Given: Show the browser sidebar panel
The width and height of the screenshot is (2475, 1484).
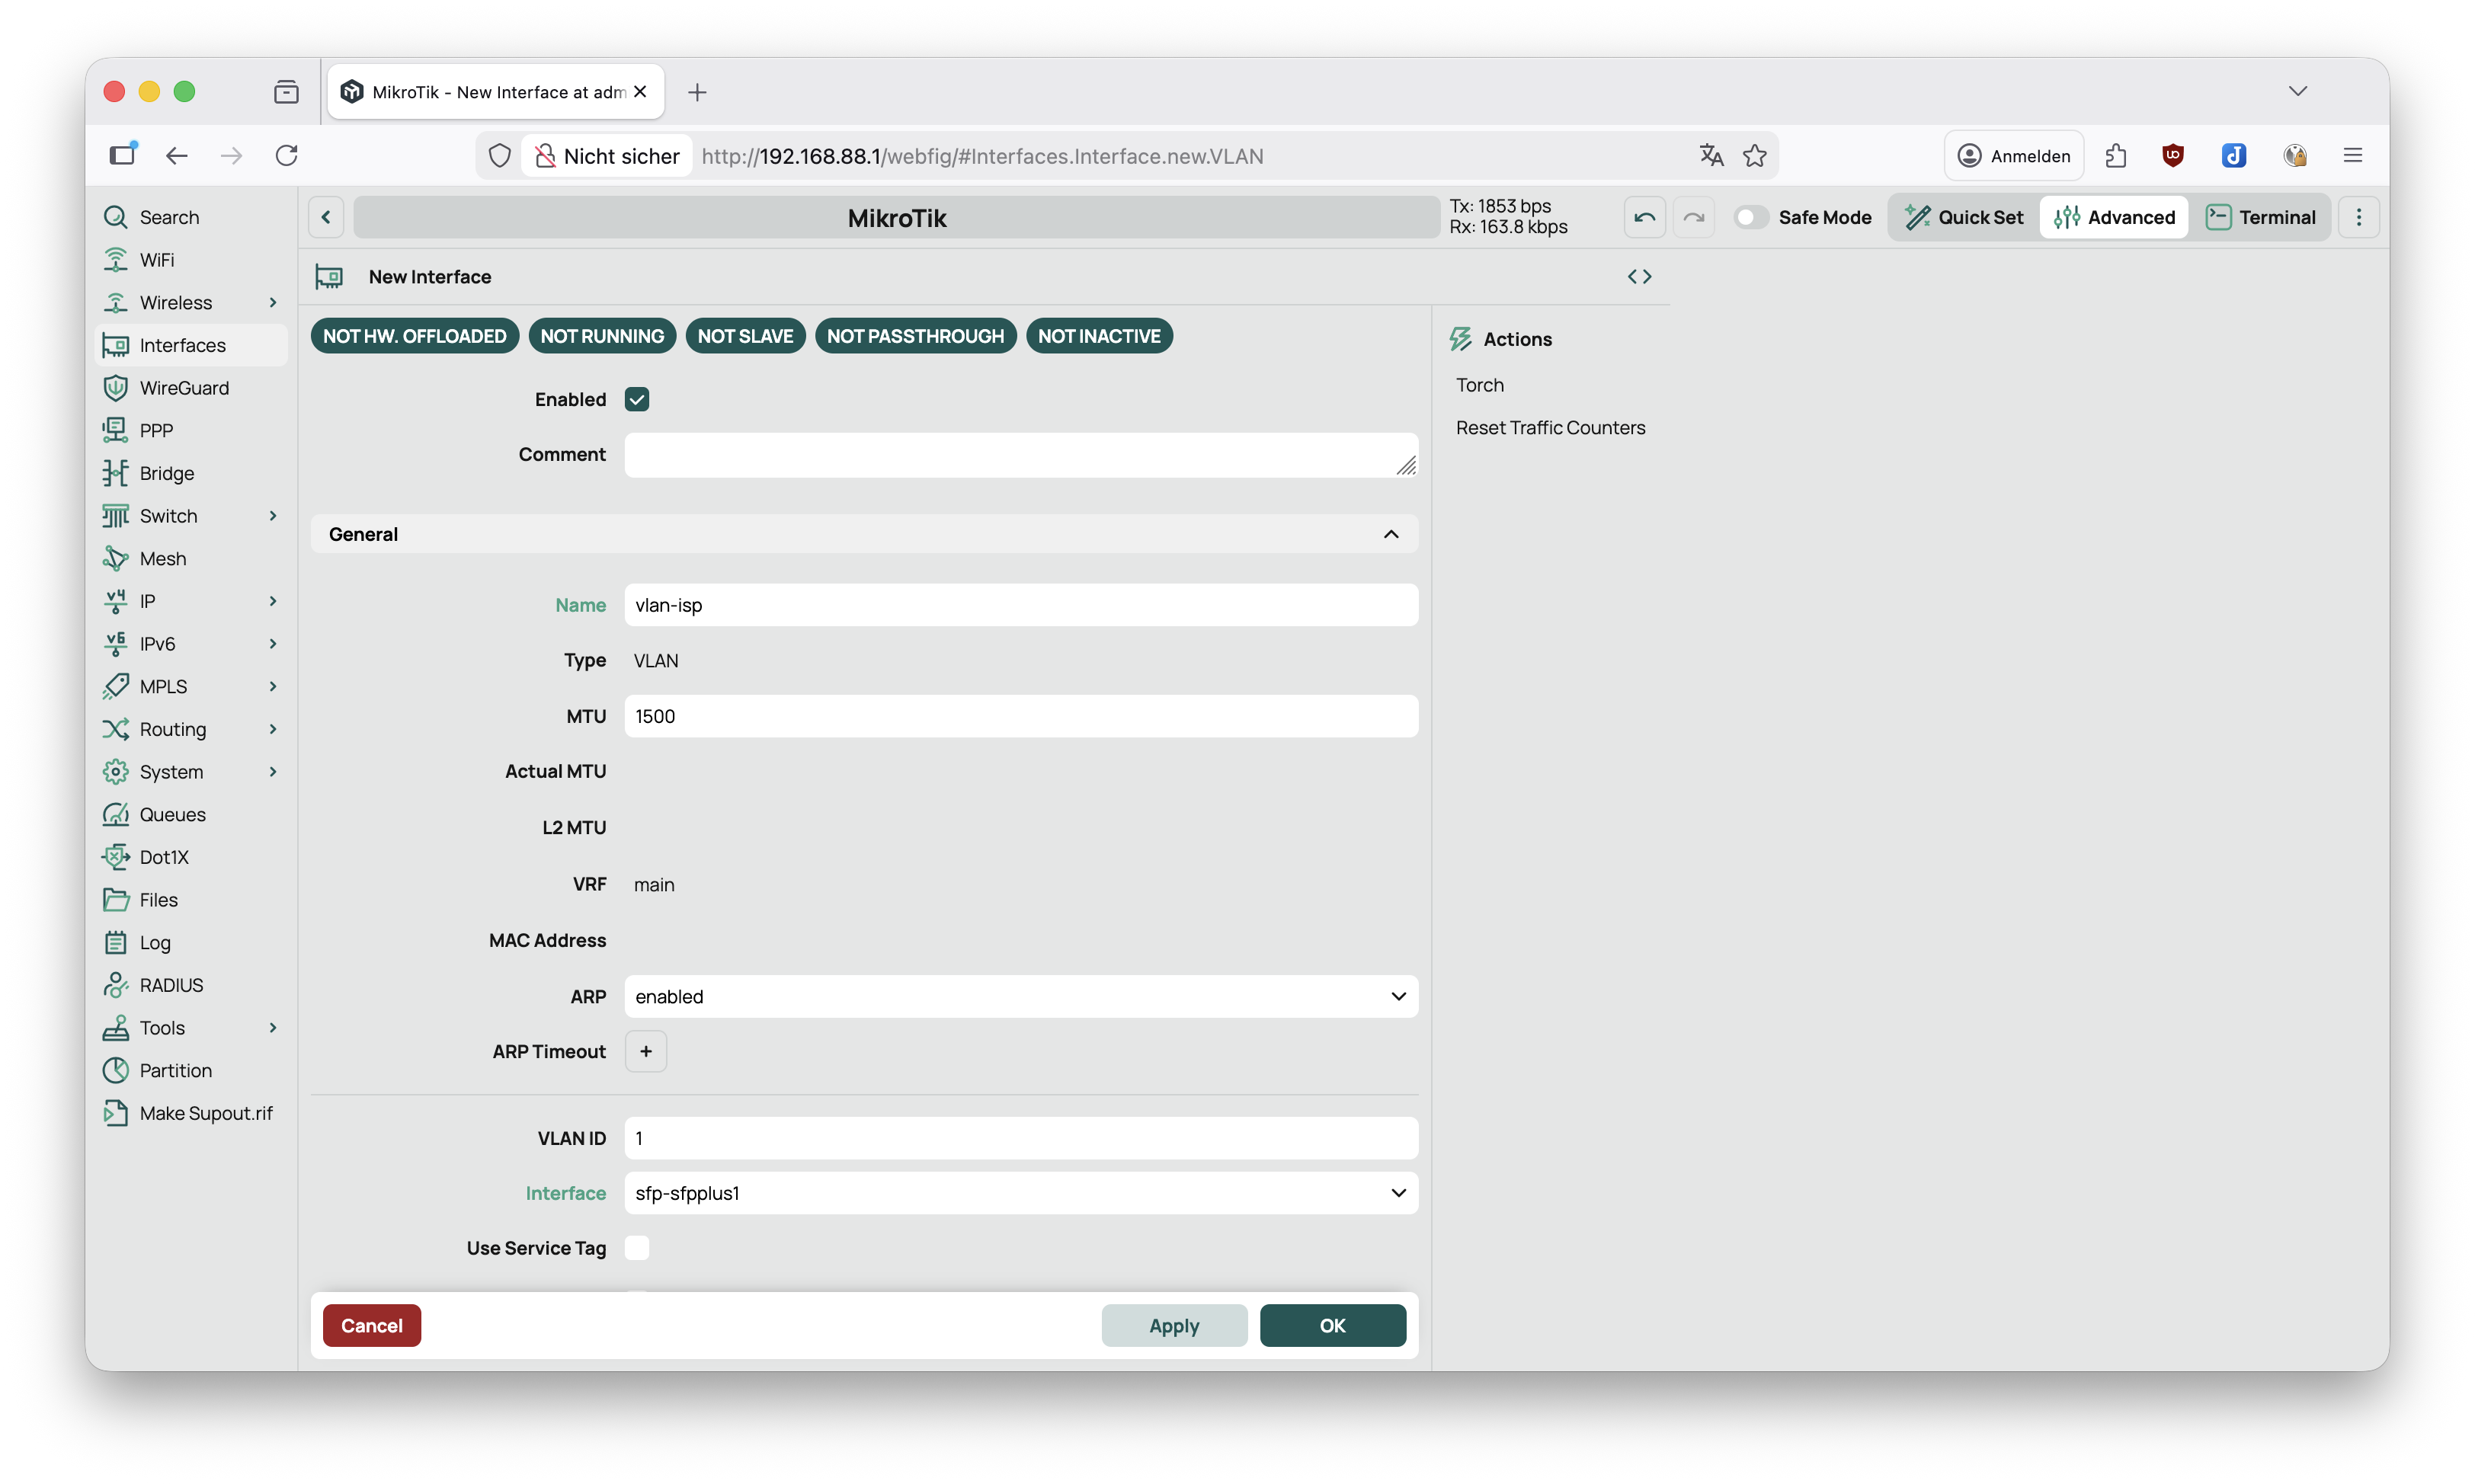Looking at the screenshot, I should 123,154.
